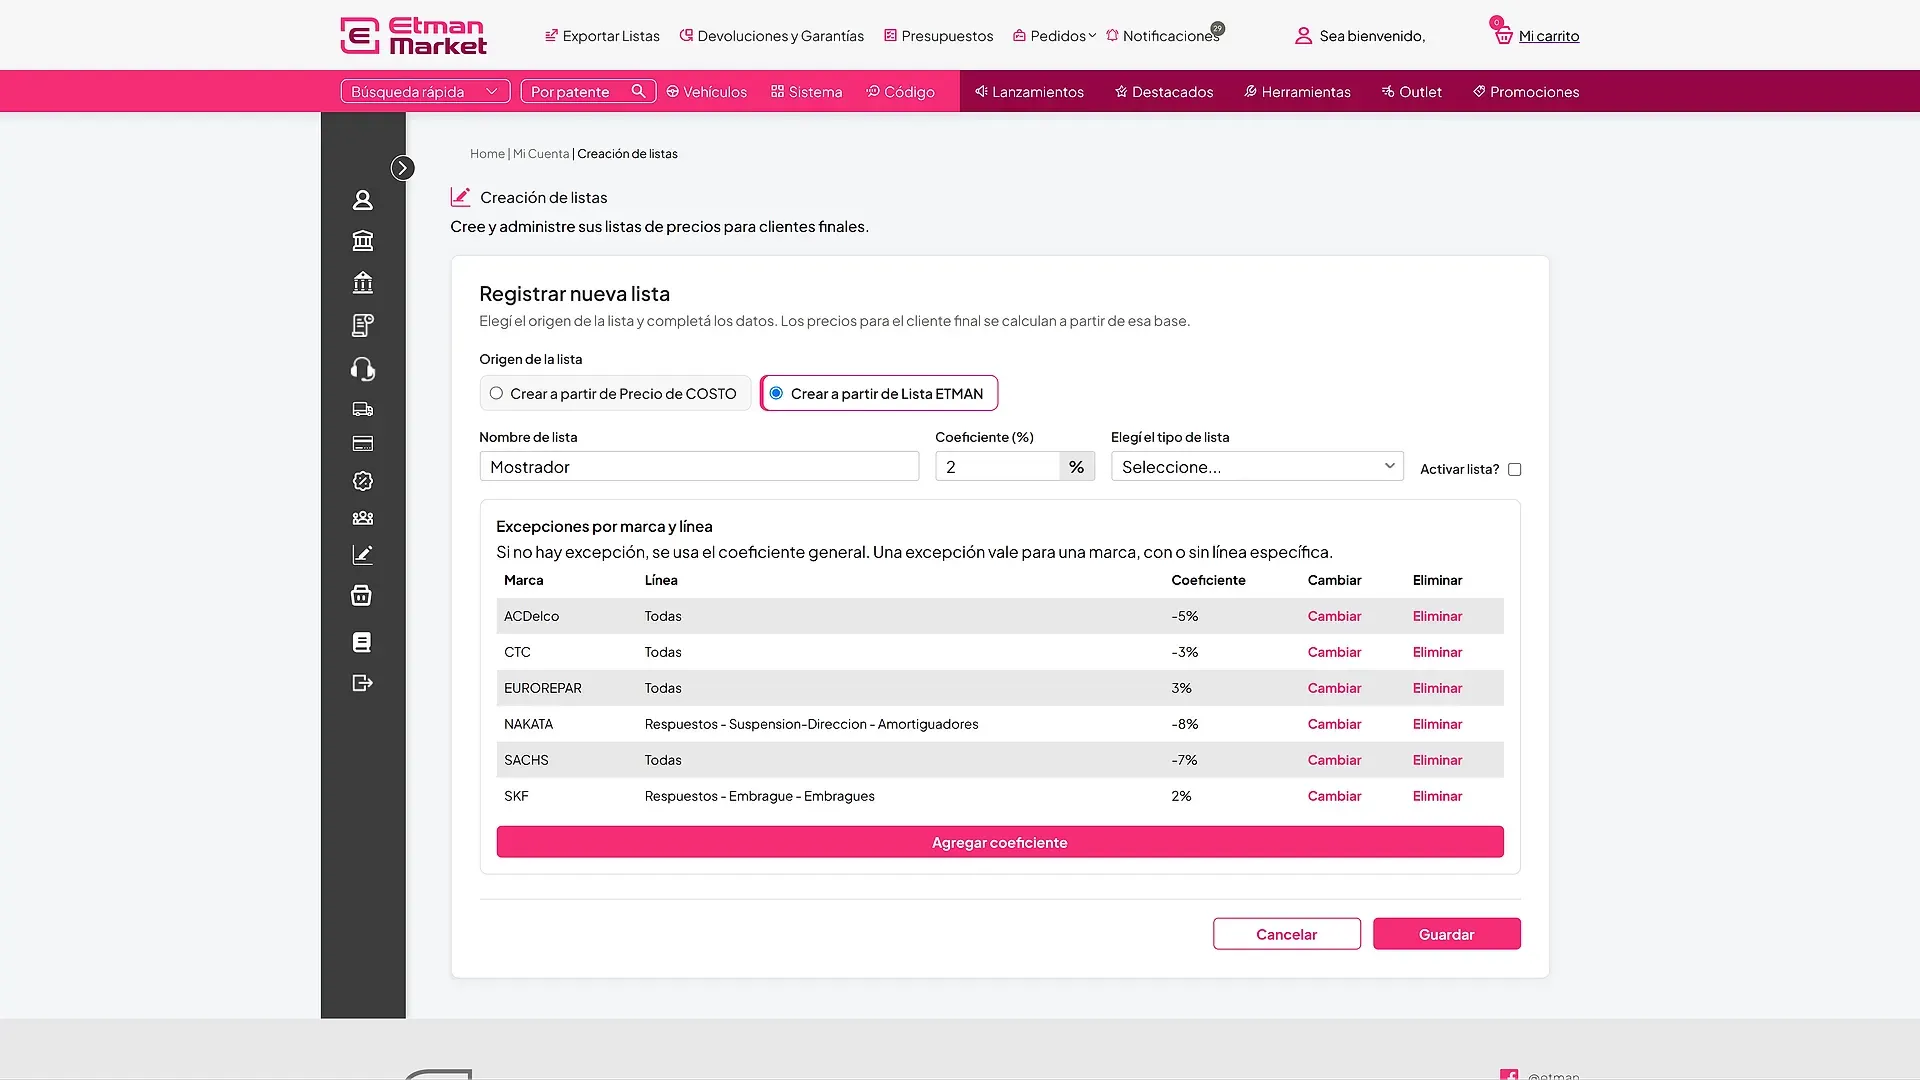Click the Por patente search field

pyautogui.click(x=588, y=91)
